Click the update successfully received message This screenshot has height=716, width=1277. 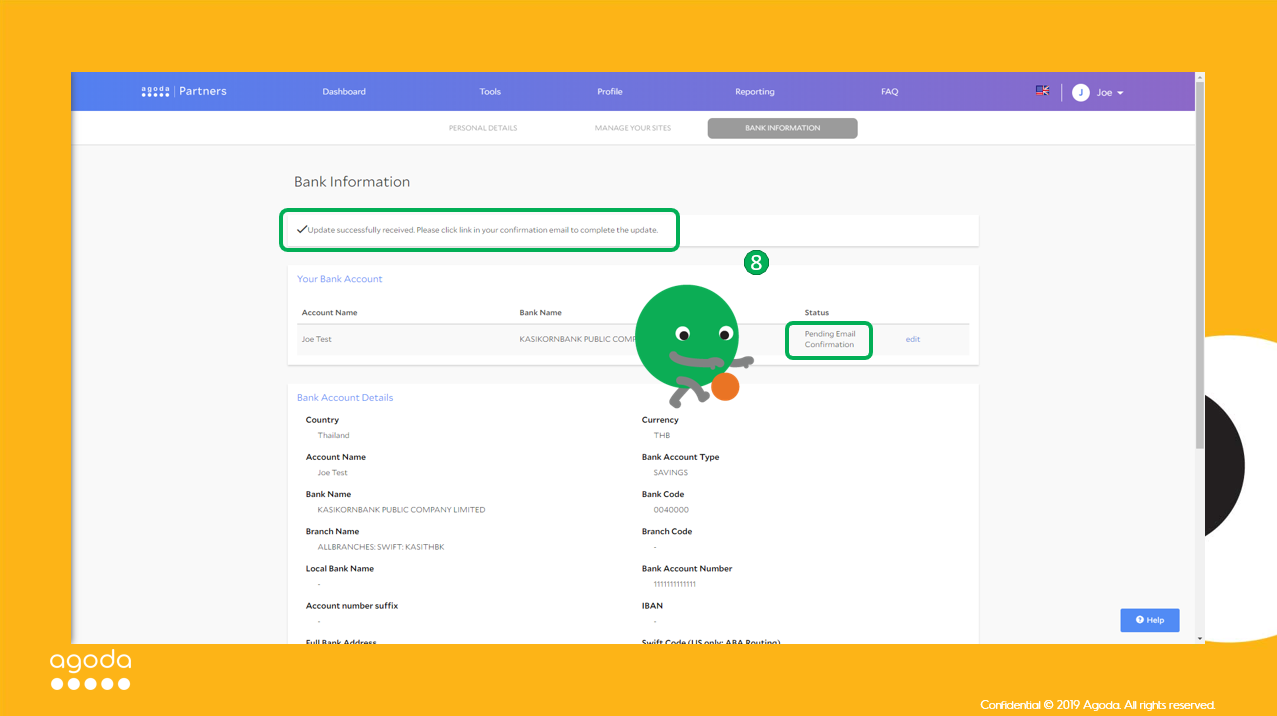[x=483, y=230]
